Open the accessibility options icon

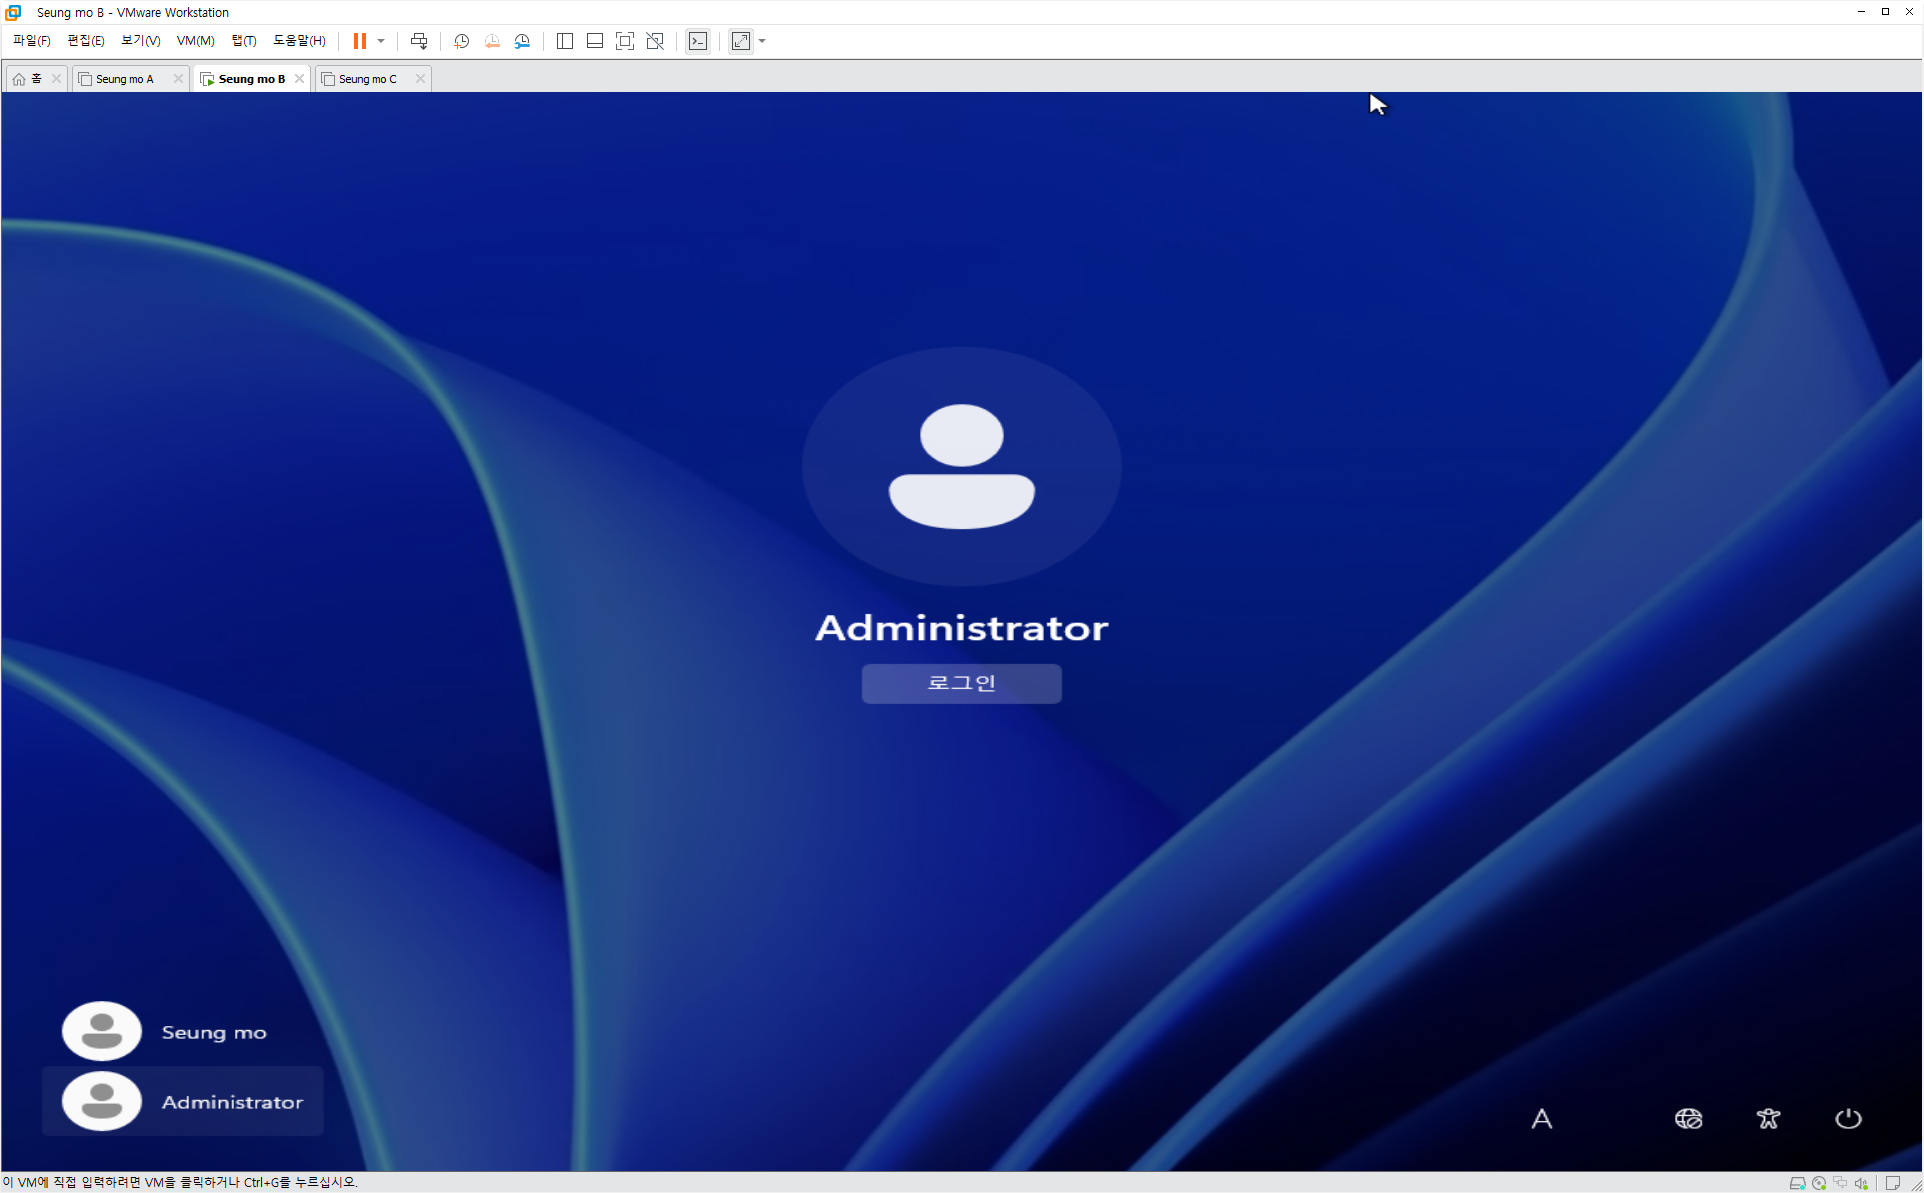pos(1768,1118)
